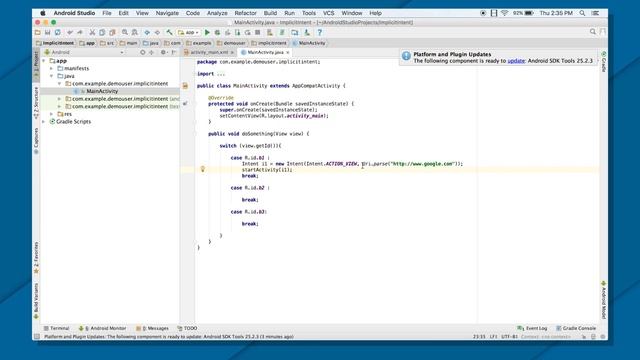Click the Open folder toolbar icon
This screenshot has height=360, width=640.
click(x=38, y=32)
